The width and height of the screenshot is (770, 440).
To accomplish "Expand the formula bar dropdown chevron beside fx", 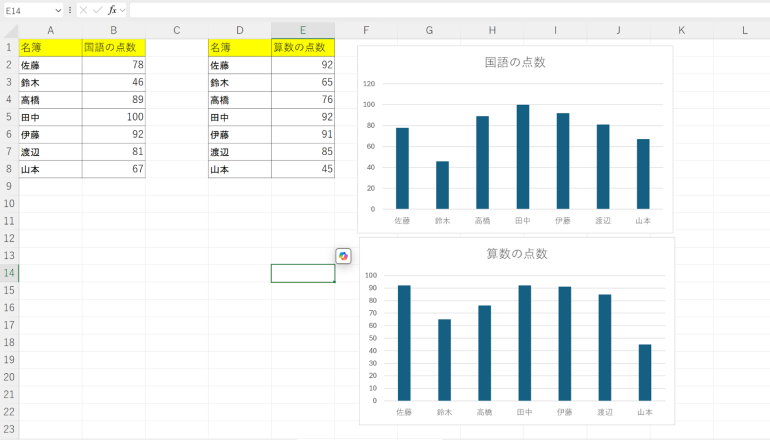I will click(122, 10).
